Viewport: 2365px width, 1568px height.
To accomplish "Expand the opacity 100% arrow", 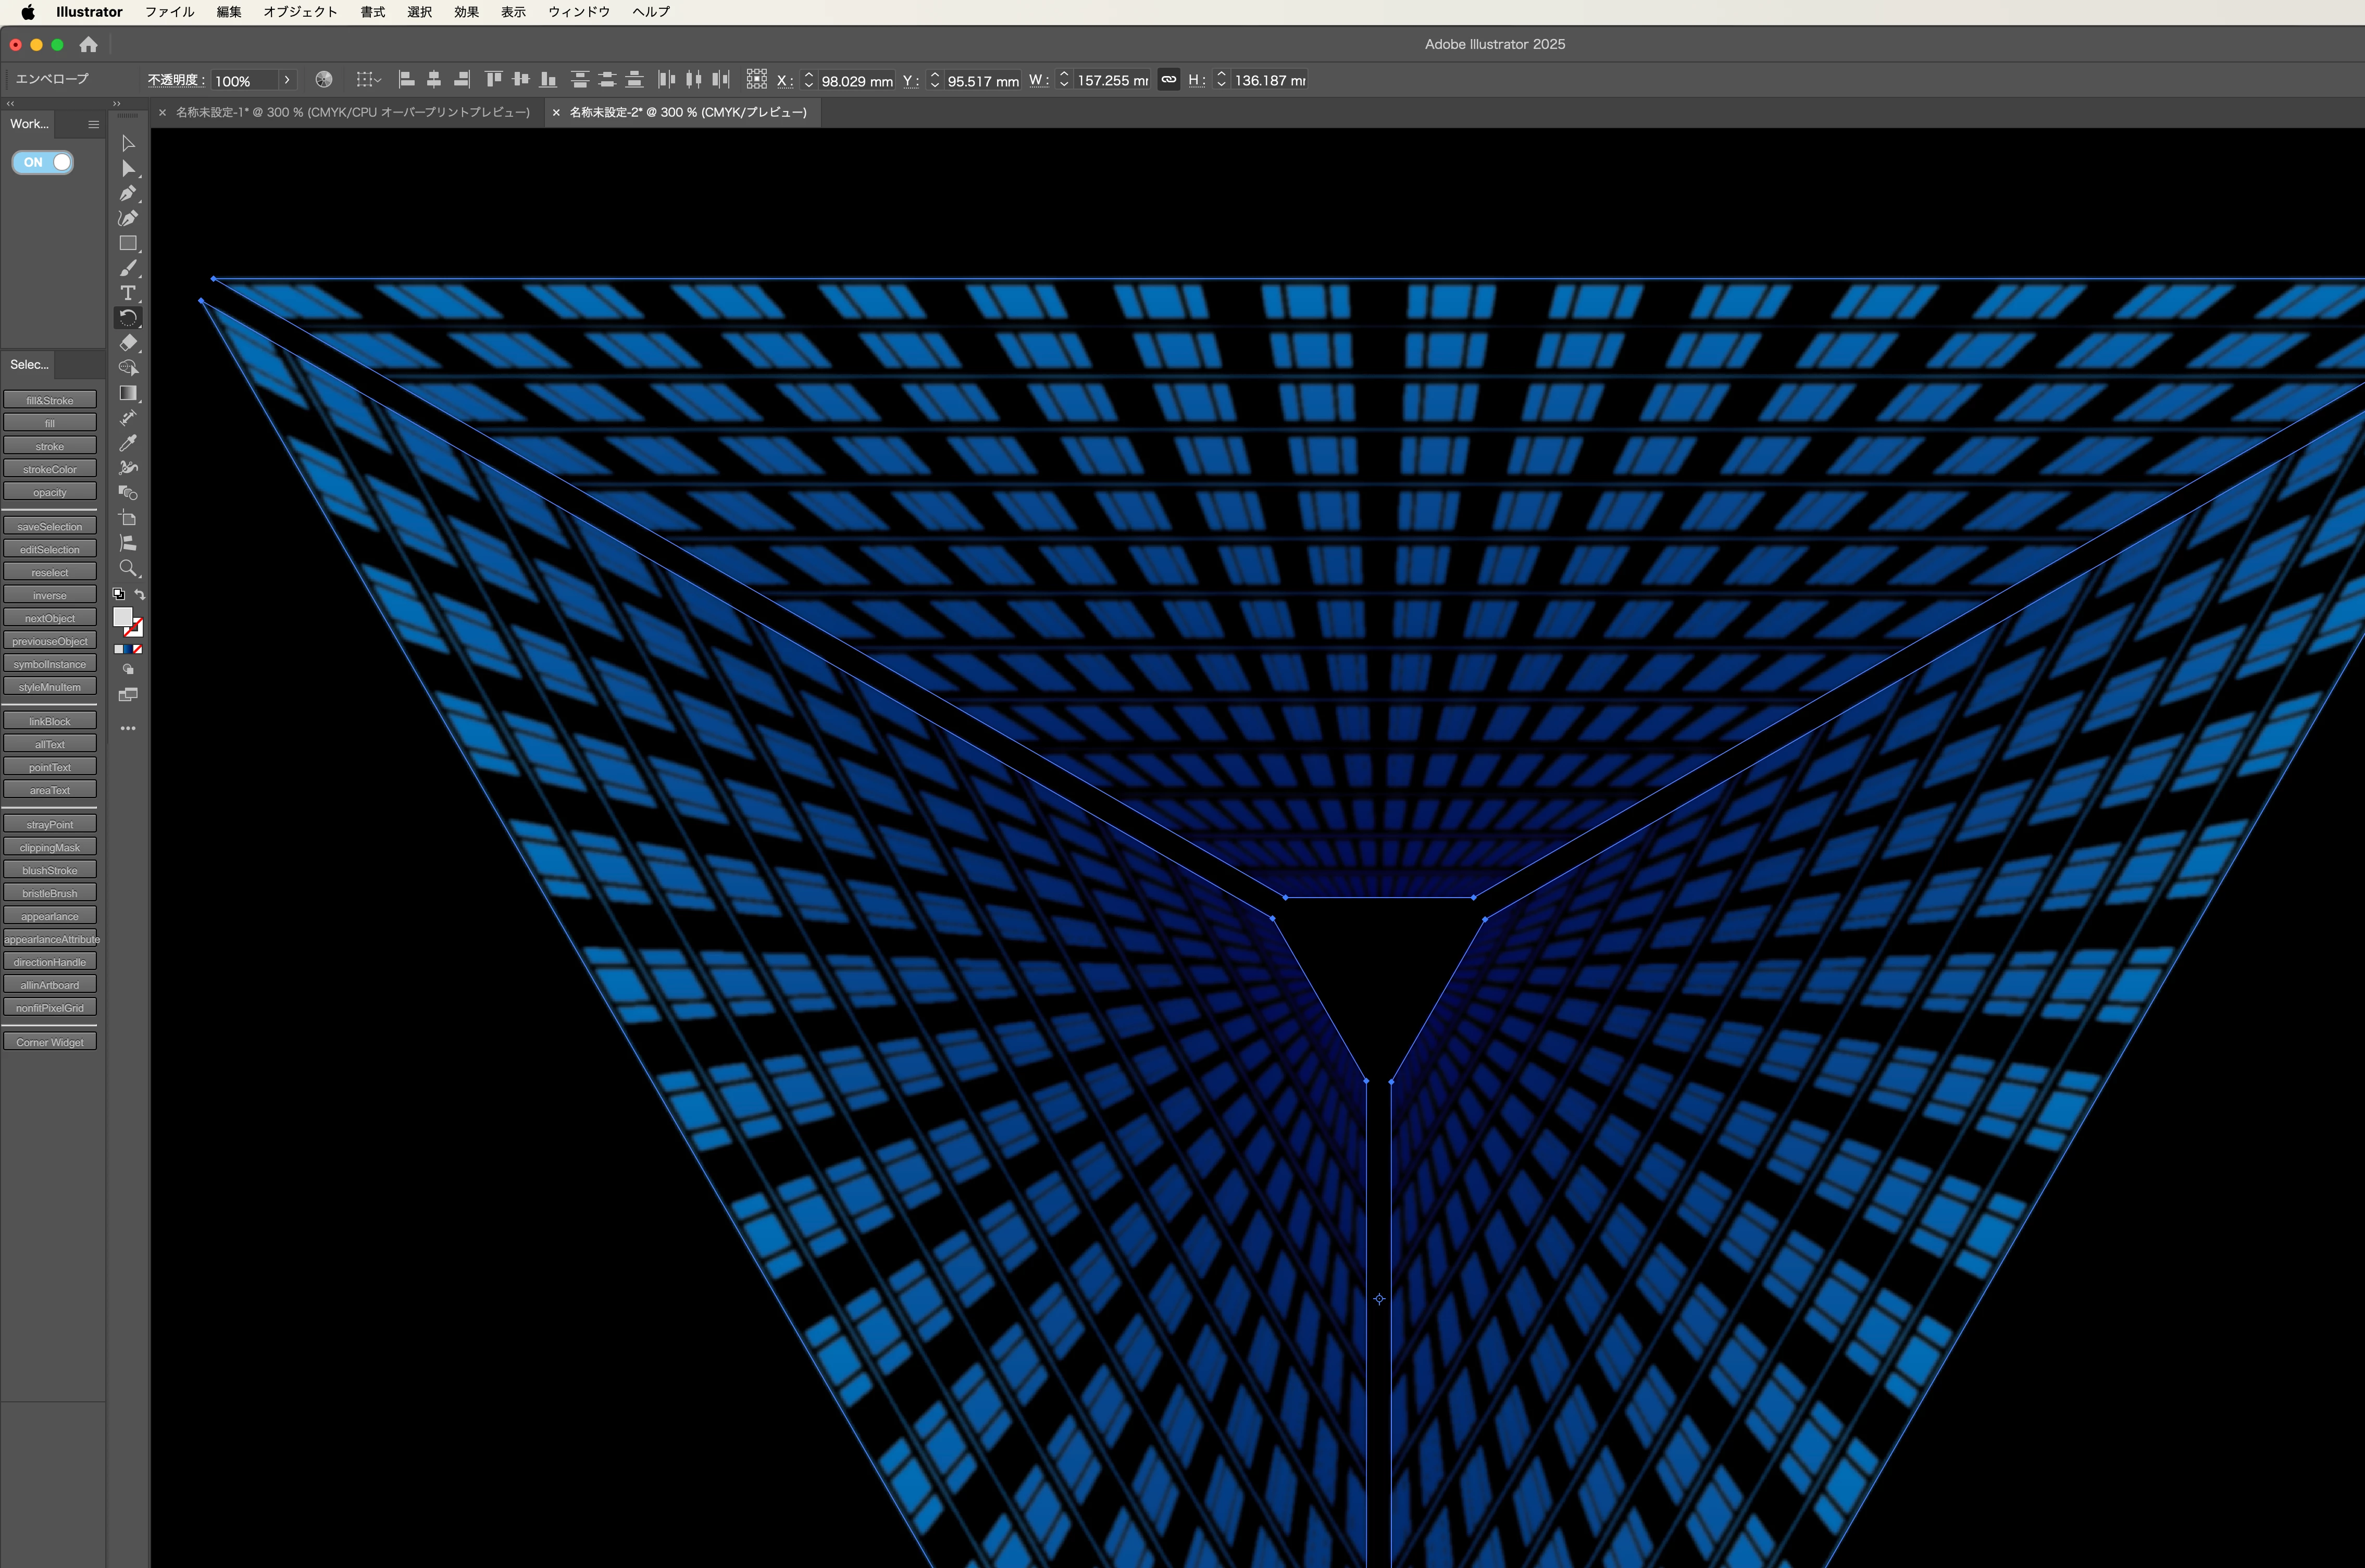I will point(287,80).
